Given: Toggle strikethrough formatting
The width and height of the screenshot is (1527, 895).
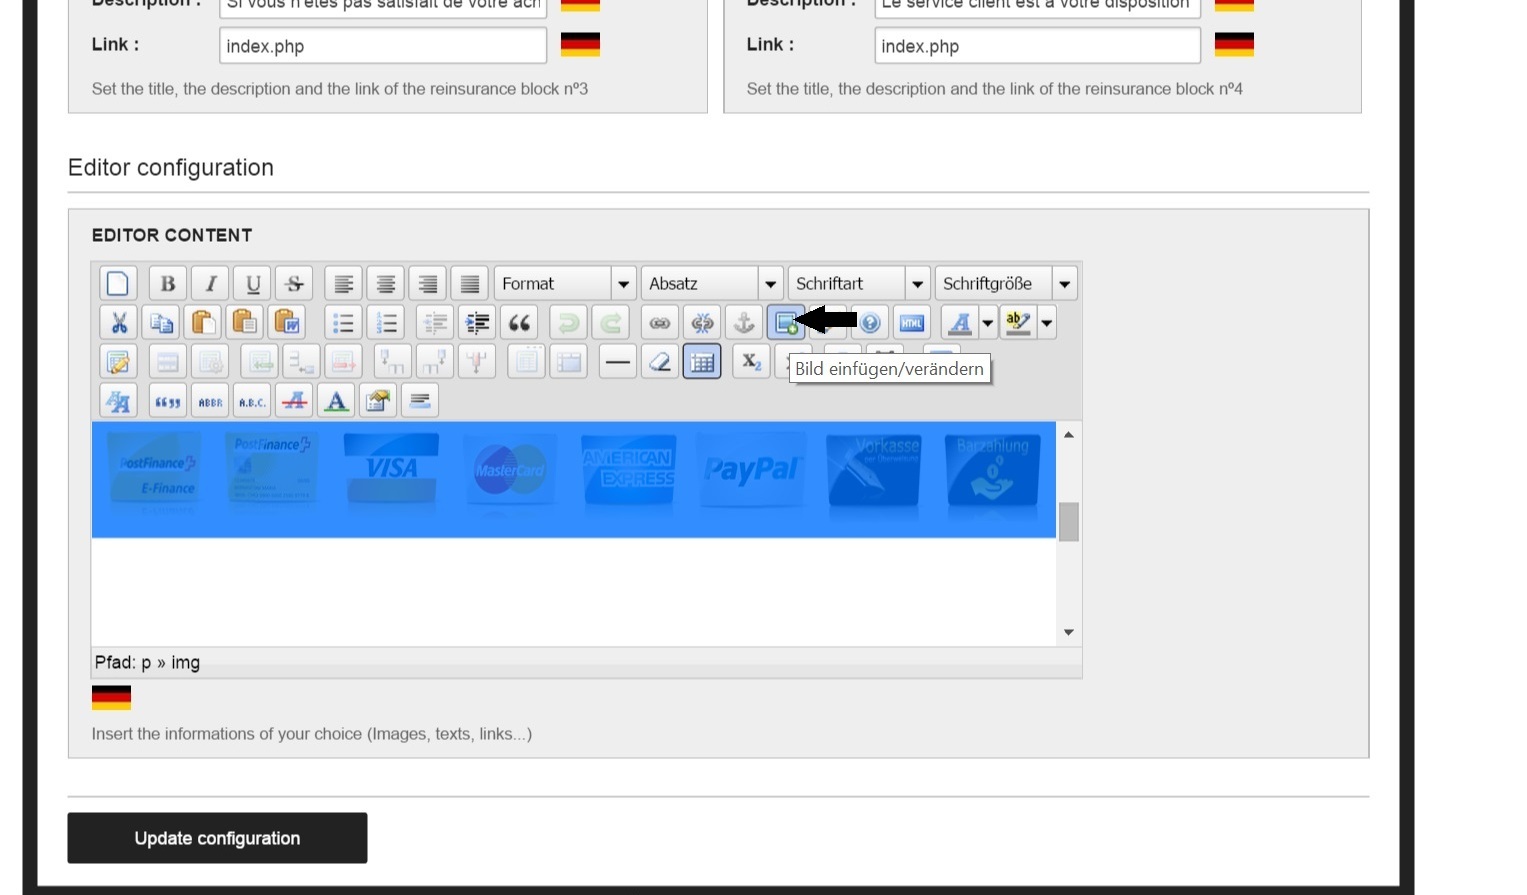Looking at the screenshot, I should click(295, 284).
